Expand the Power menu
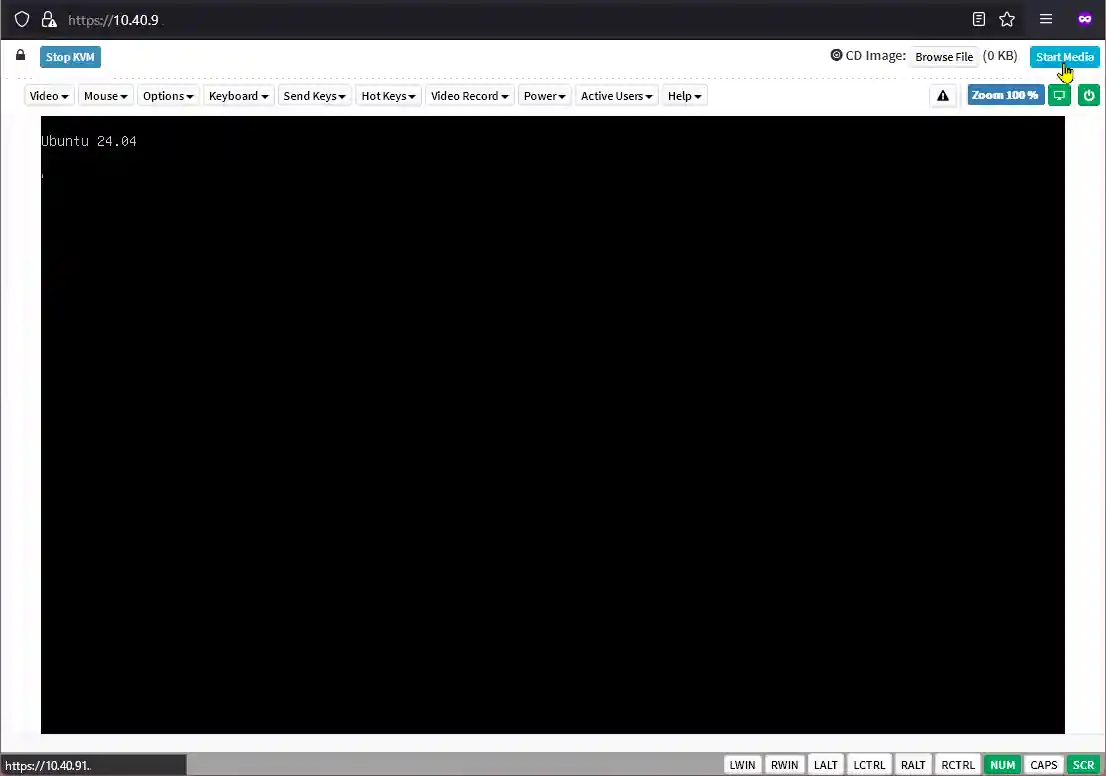 point(544,96)
